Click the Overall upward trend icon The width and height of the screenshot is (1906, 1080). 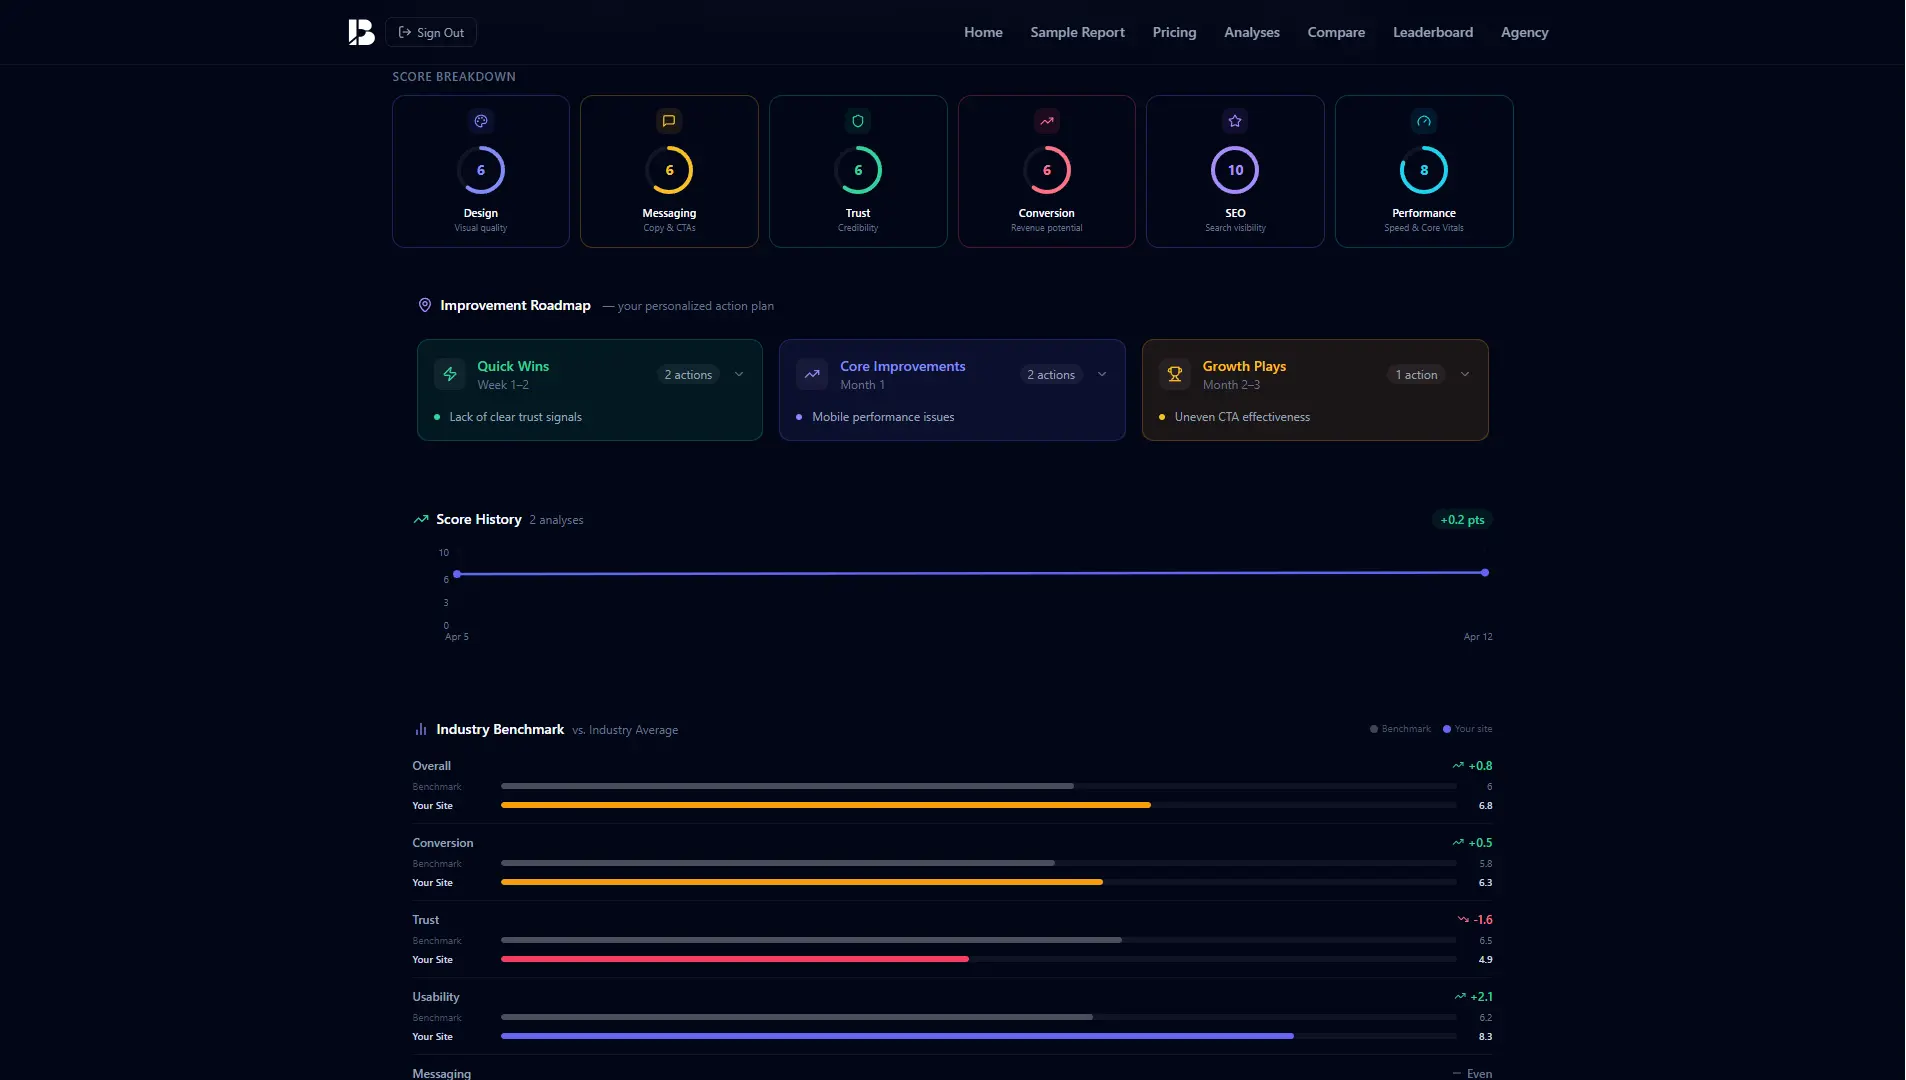1458,765
